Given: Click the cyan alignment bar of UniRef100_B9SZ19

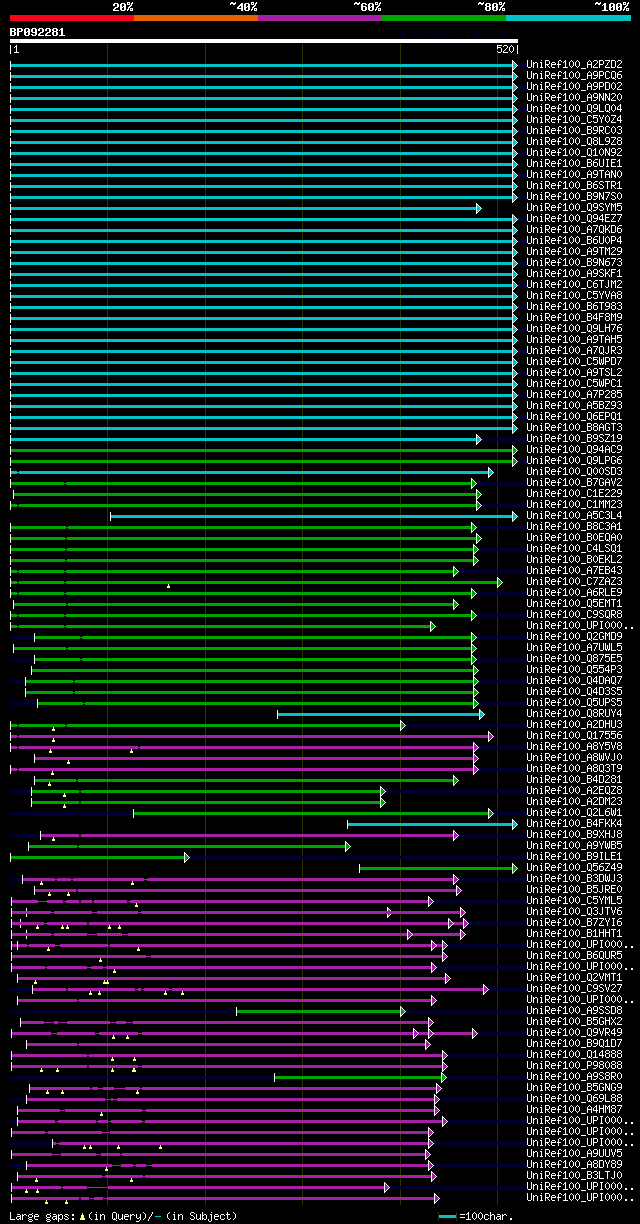Looking at the screenshot, I should 246,439.
